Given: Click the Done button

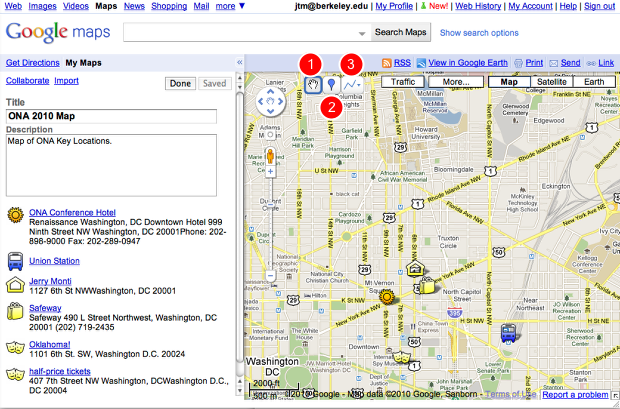Looking at the screenshot, I should click(x=180, y=83).
